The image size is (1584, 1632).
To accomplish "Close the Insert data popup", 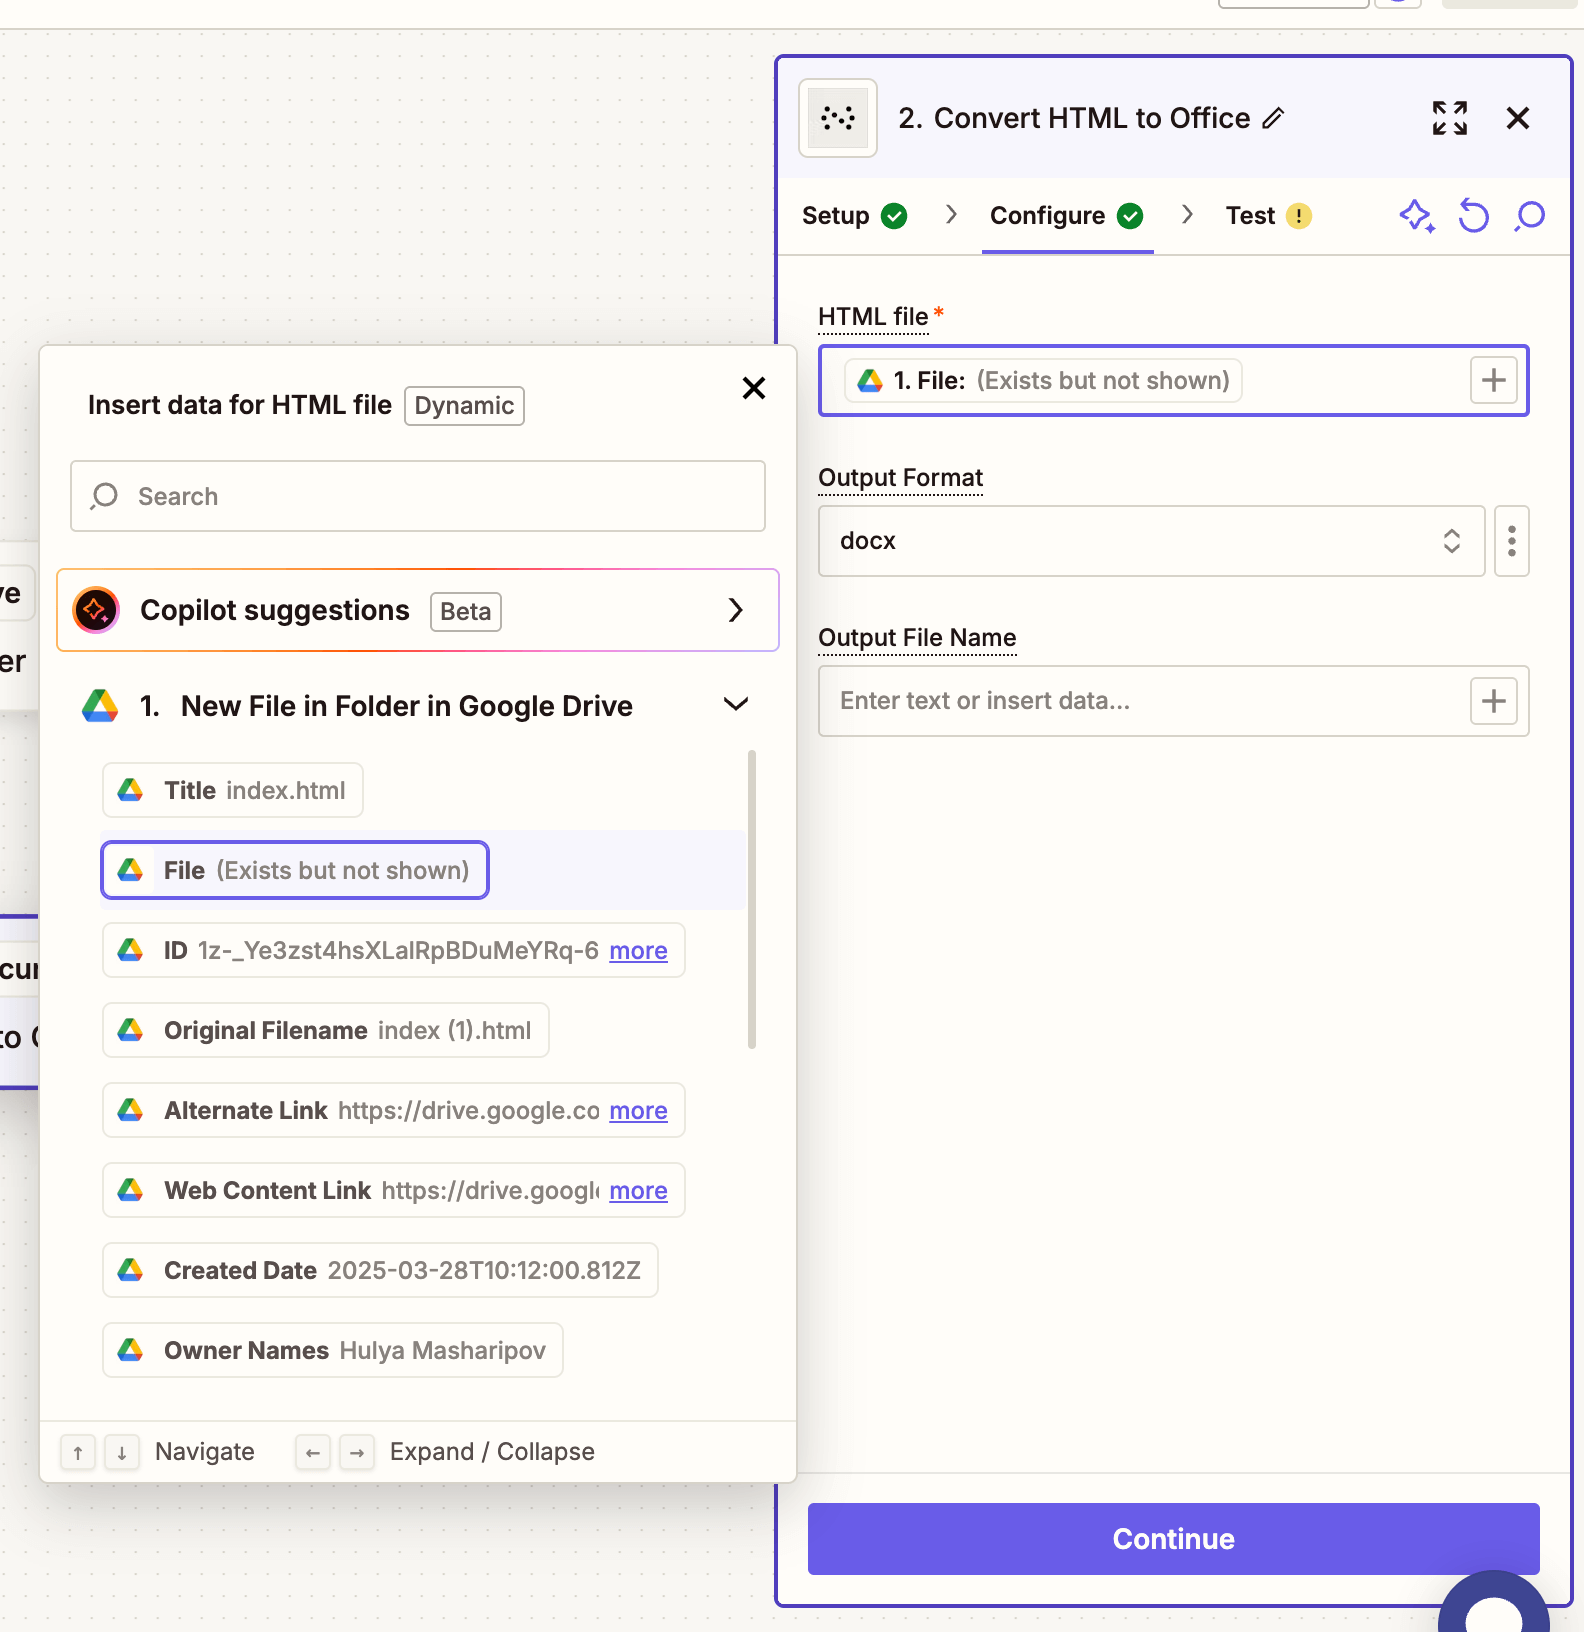I will pyautogui.click(x=754, y=388).
